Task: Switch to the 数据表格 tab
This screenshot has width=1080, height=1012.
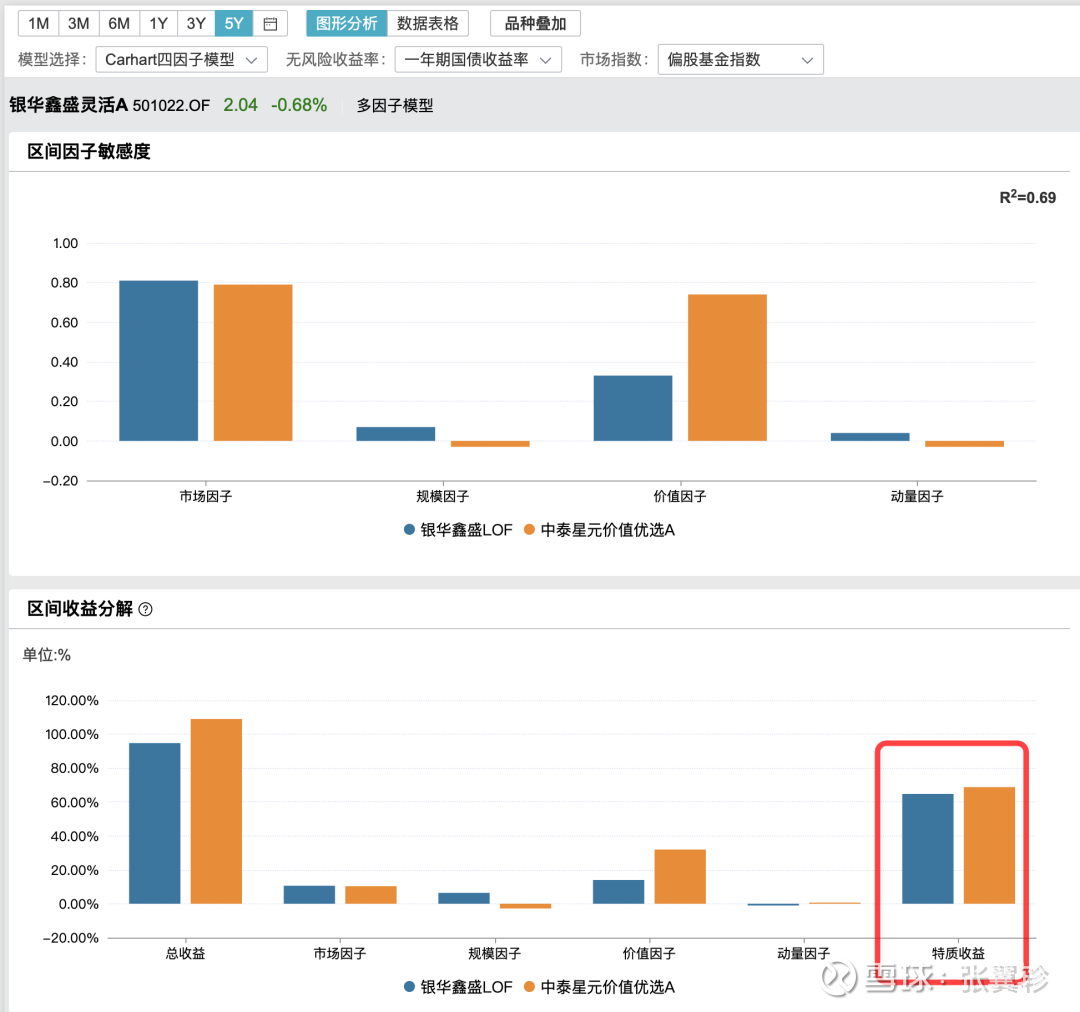Action: pos(428,24)
